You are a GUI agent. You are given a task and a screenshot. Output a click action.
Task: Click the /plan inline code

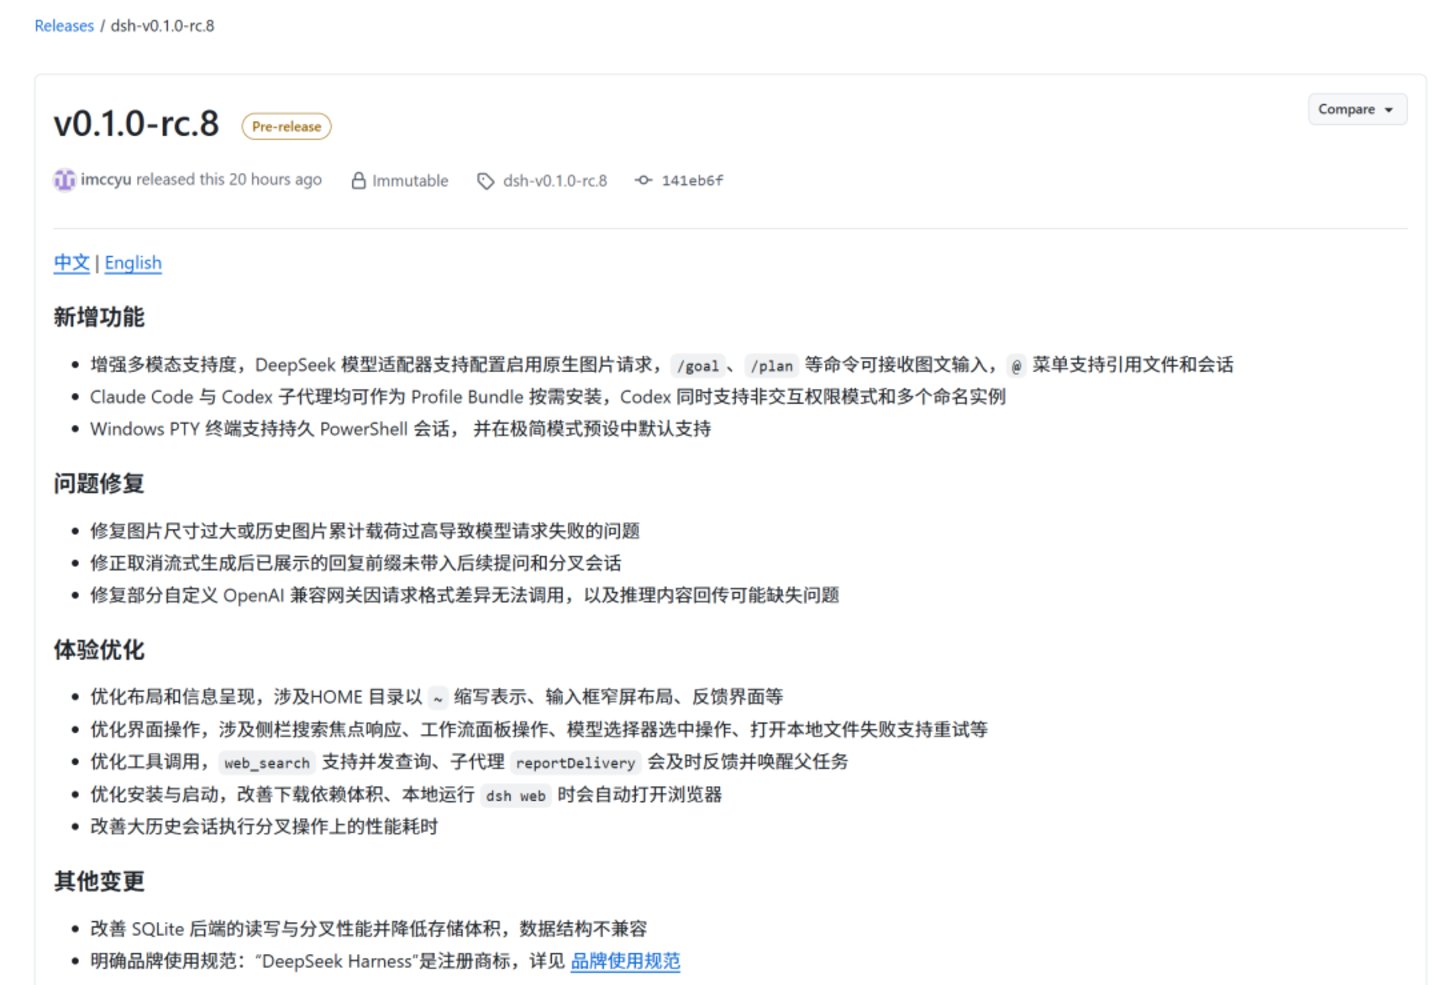(x=771, y=366)
